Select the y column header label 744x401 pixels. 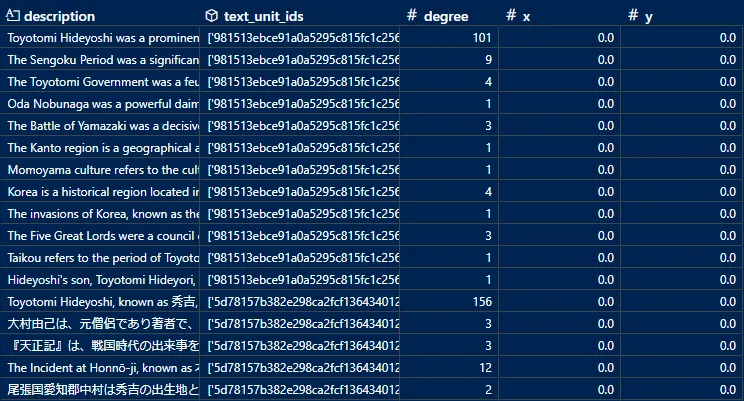click(649, 18)
